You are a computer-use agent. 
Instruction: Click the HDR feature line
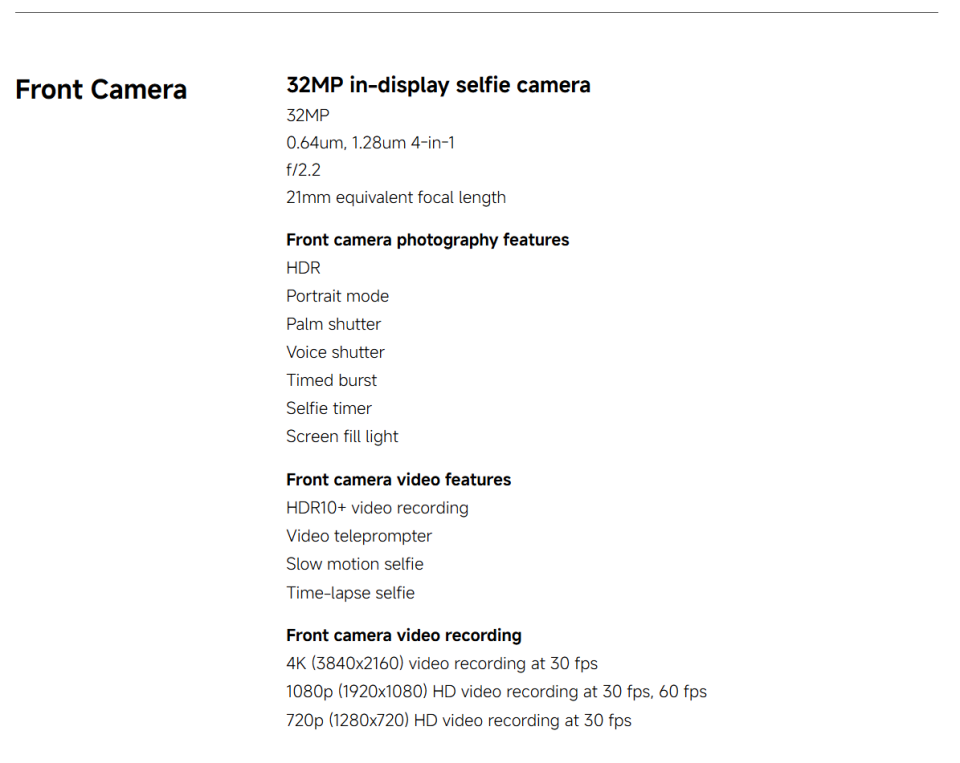tap(303, 268)
